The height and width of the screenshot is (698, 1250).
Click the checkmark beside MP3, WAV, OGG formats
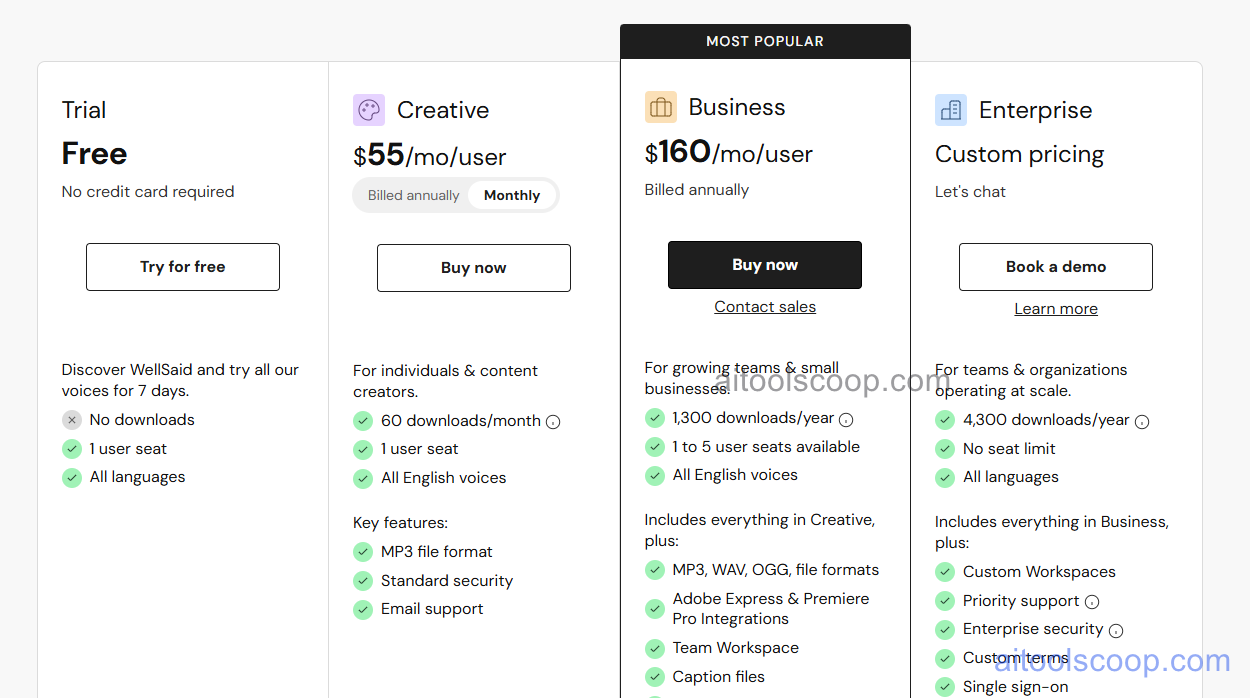tap(655, 570)
